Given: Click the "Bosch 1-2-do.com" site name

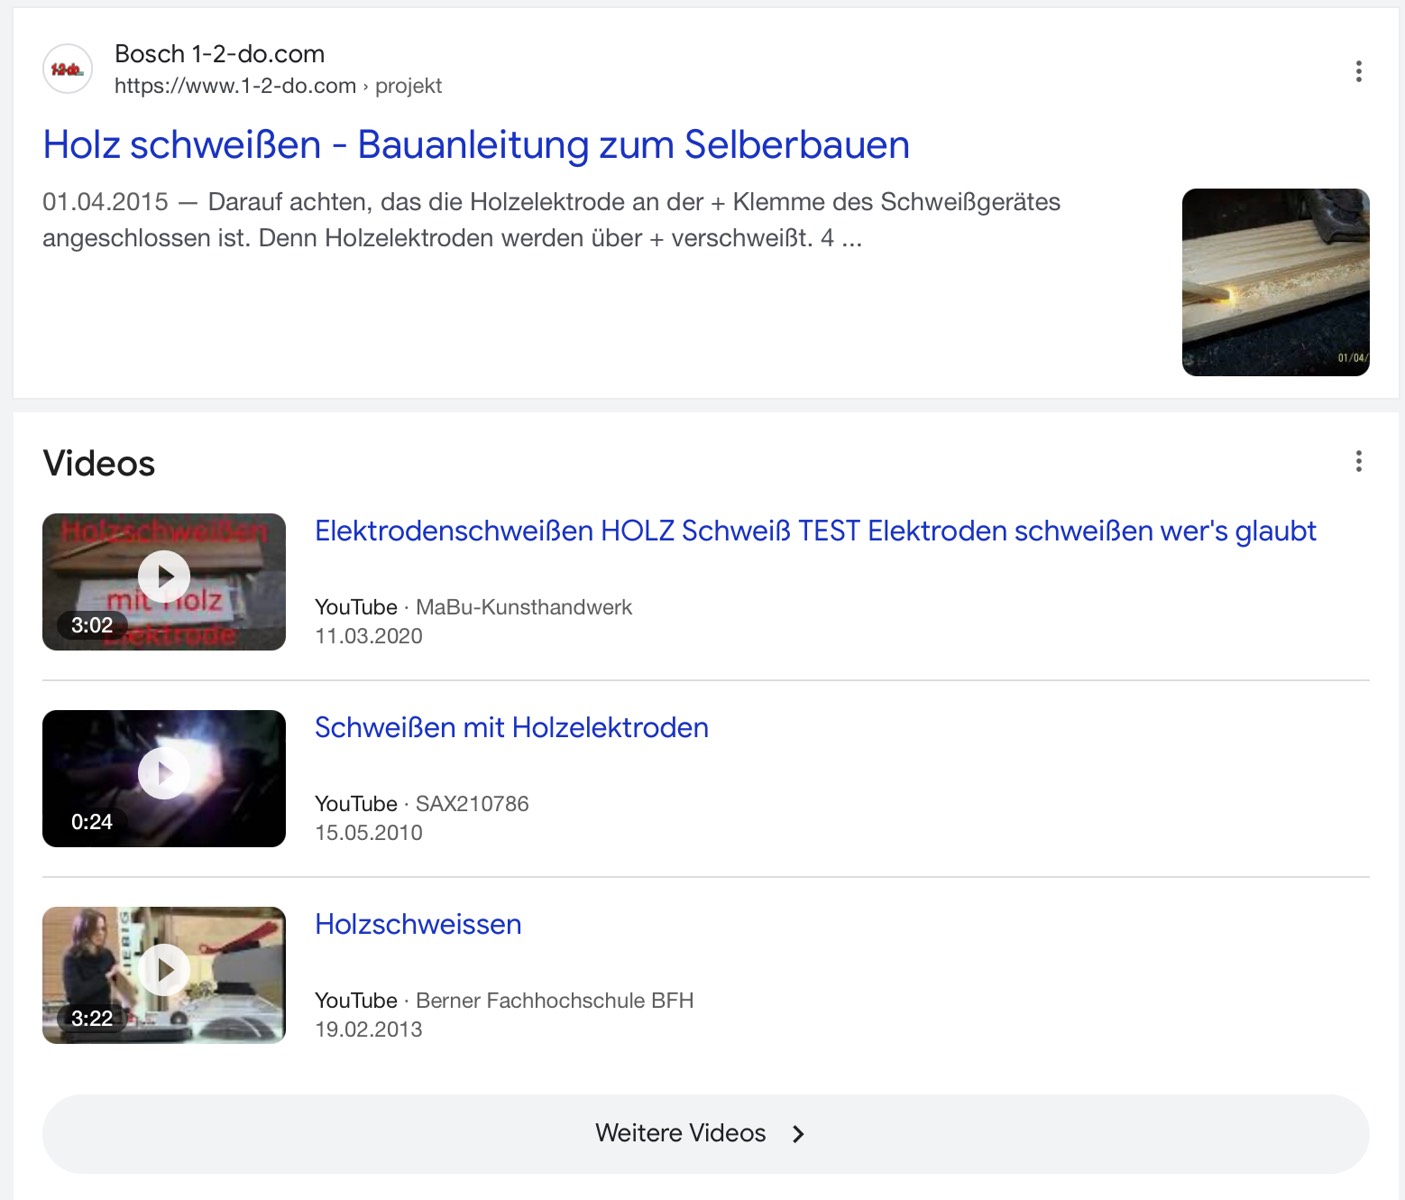Looking at the screenshot, I should click(x=219, y=54).
